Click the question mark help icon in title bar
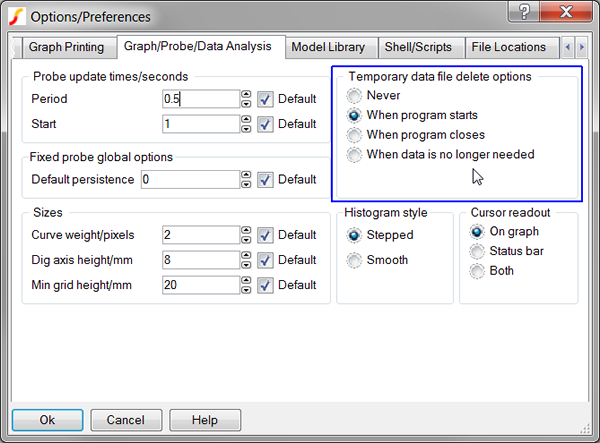The image size is (600, 443). (524, 12)
